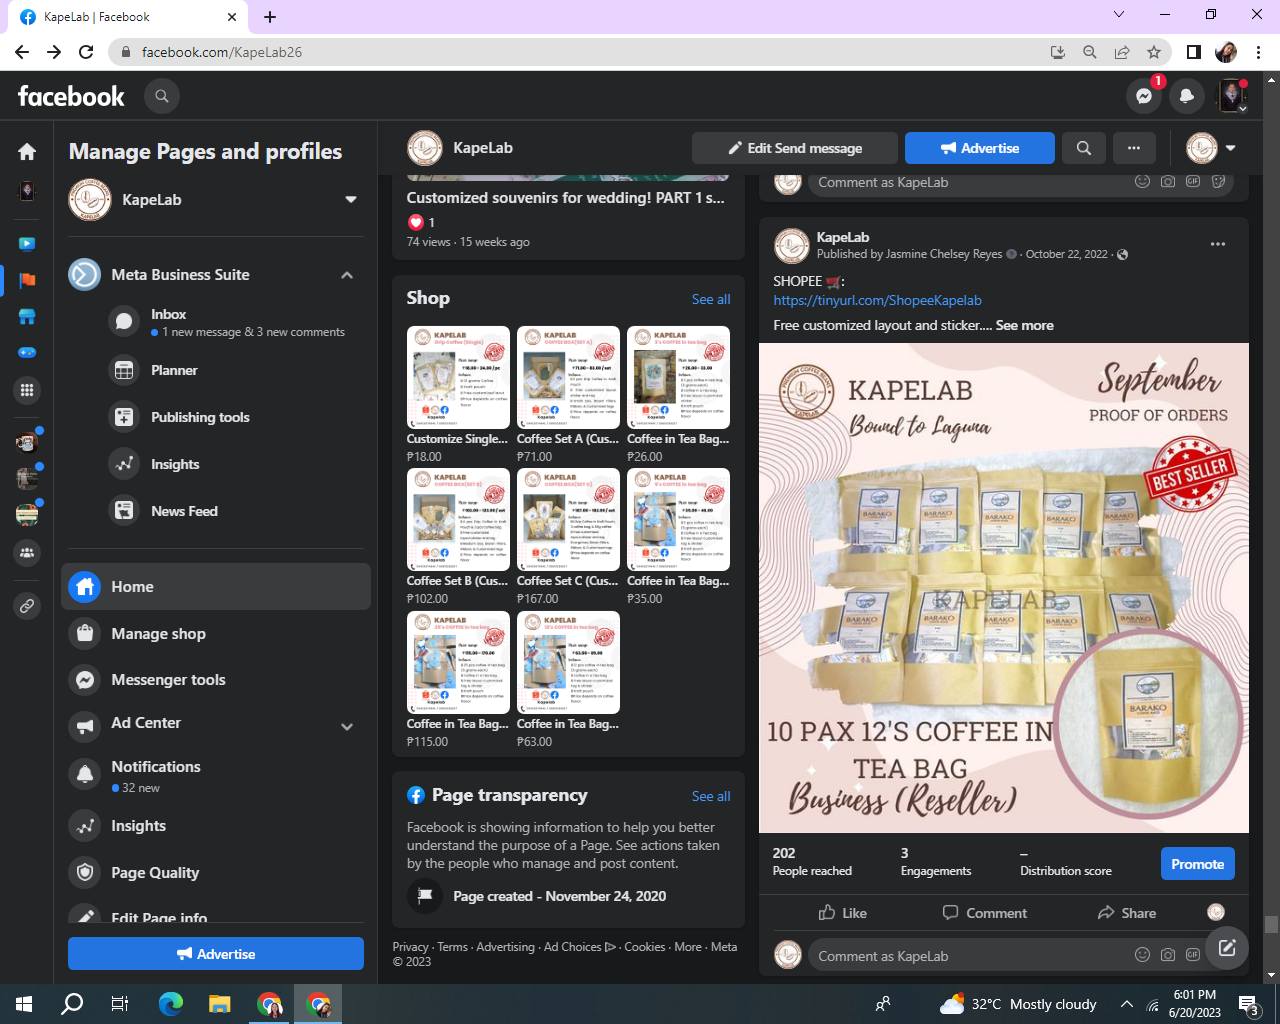This screenshot has height=1024, width=1280.
Task: Click the page vertical scrollbar thumb
Action: tap(1271, 925)
